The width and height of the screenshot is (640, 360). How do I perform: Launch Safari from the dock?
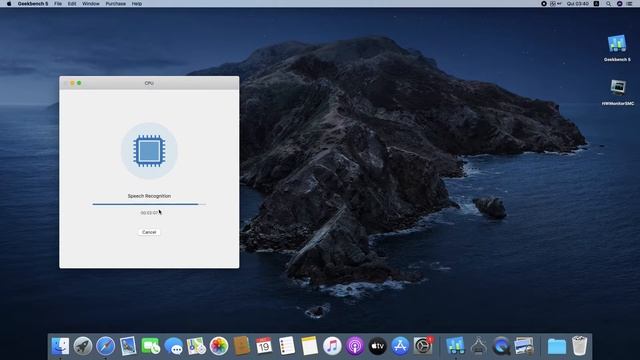coord(105,346)
